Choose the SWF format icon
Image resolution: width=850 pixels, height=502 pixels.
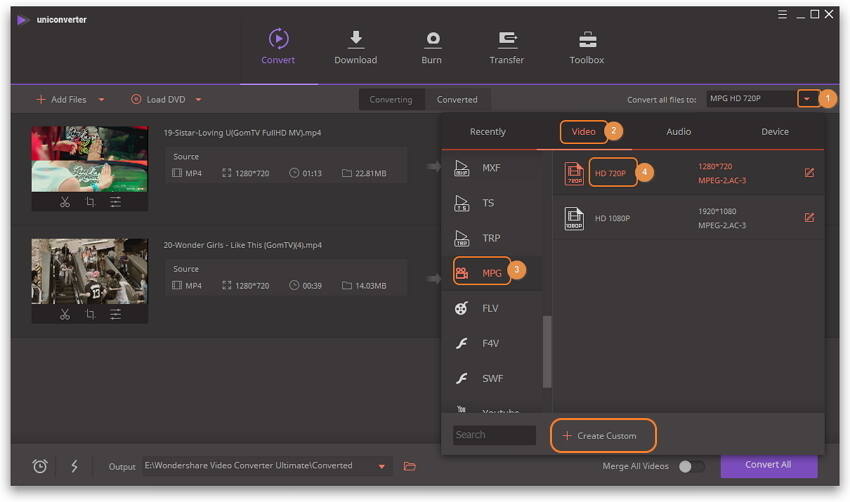(461, 378)
